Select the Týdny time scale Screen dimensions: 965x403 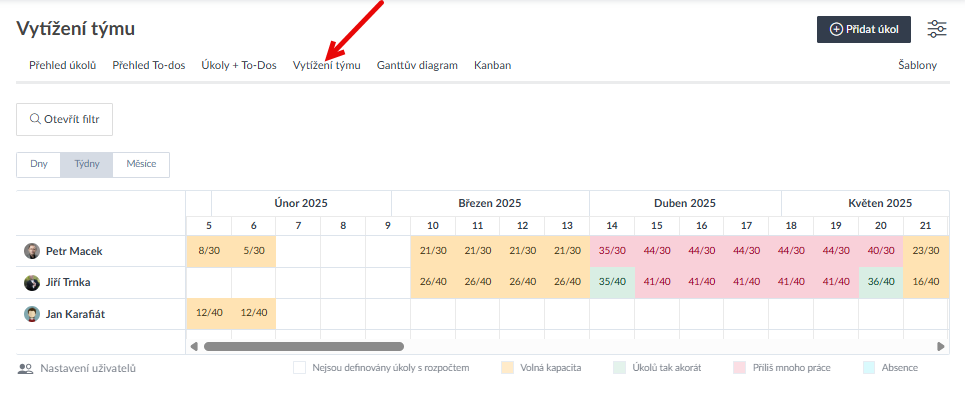pos(86,164)
